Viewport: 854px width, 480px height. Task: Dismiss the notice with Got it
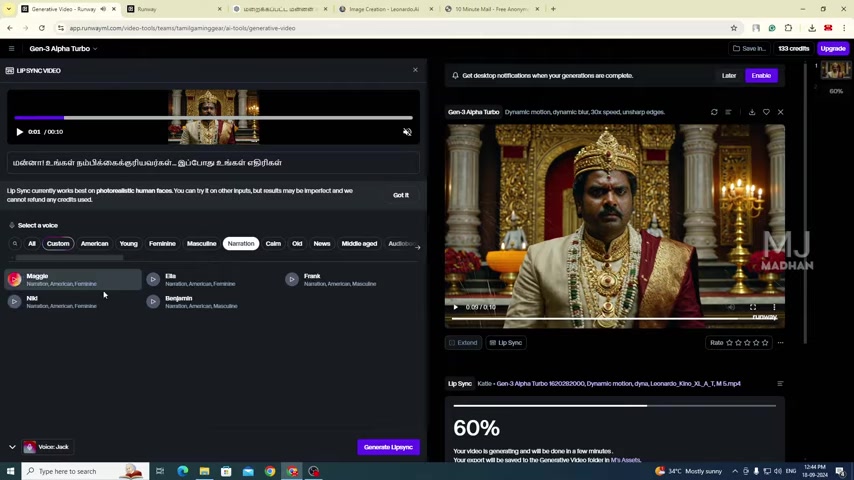(401, 195)
